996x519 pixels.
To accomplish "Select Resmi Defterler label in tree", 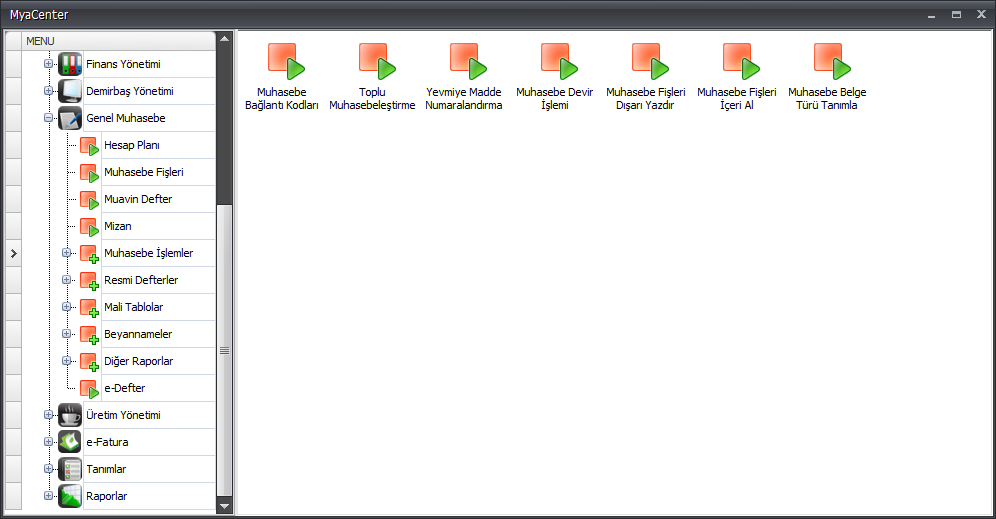I will tap(141, 280).
